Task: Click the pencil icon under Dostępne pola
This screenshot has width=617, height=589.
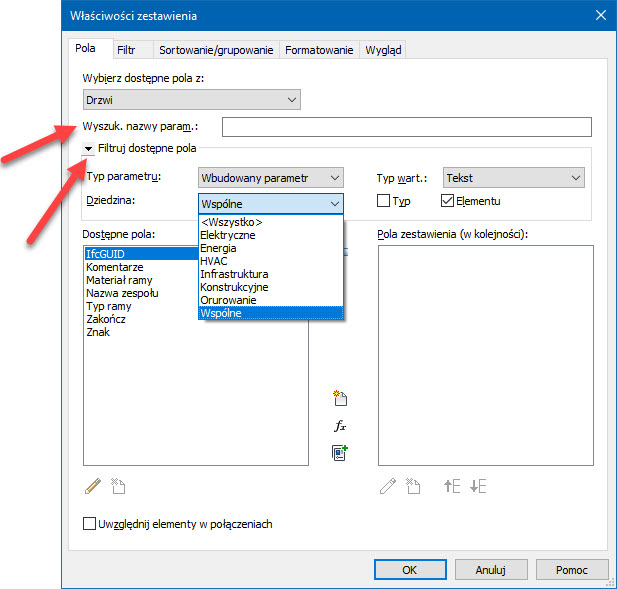Action: [93, 487]
